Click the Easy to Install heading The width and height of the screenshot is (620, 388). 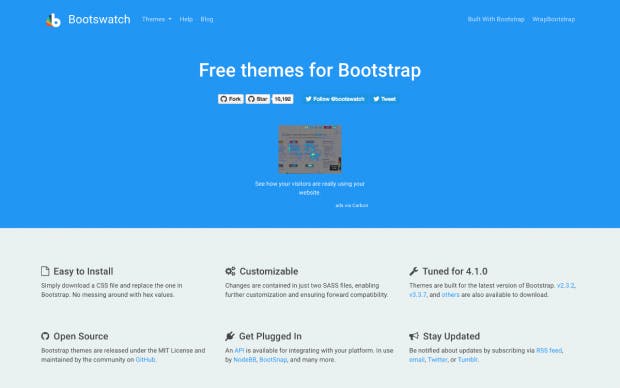pos(83,271)
